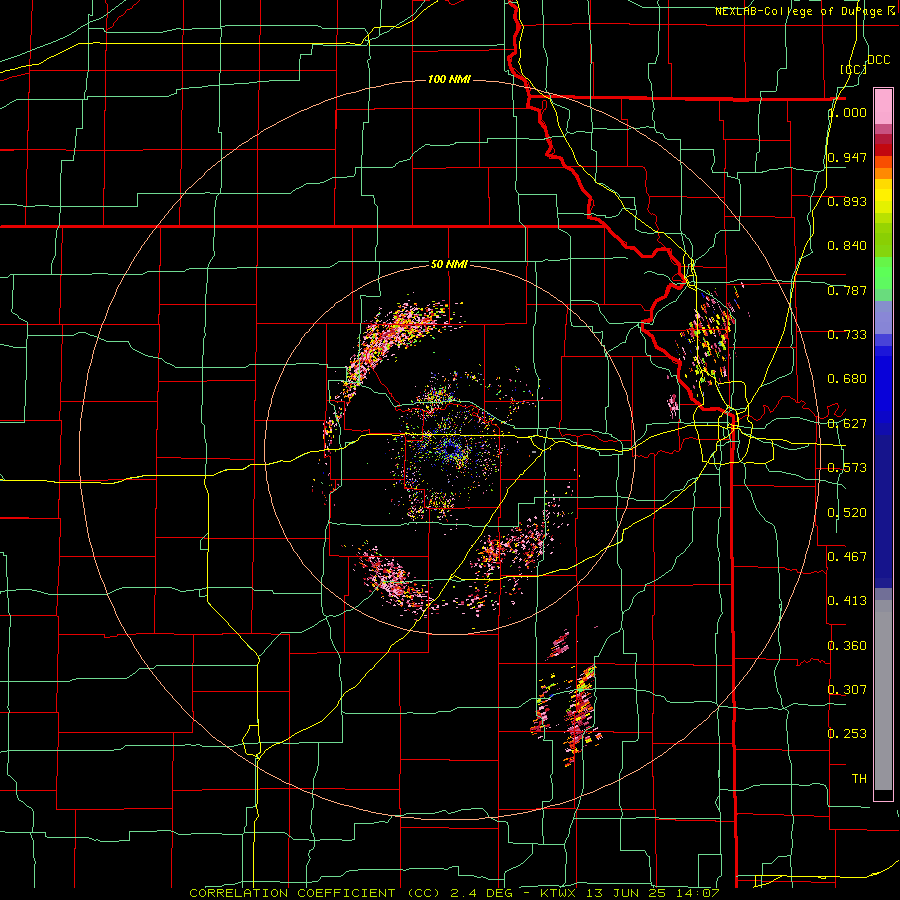Click the 50 NMI range ring label
Image resolution: width=900 pixels, height=900 pixels.
pos(449,264)
